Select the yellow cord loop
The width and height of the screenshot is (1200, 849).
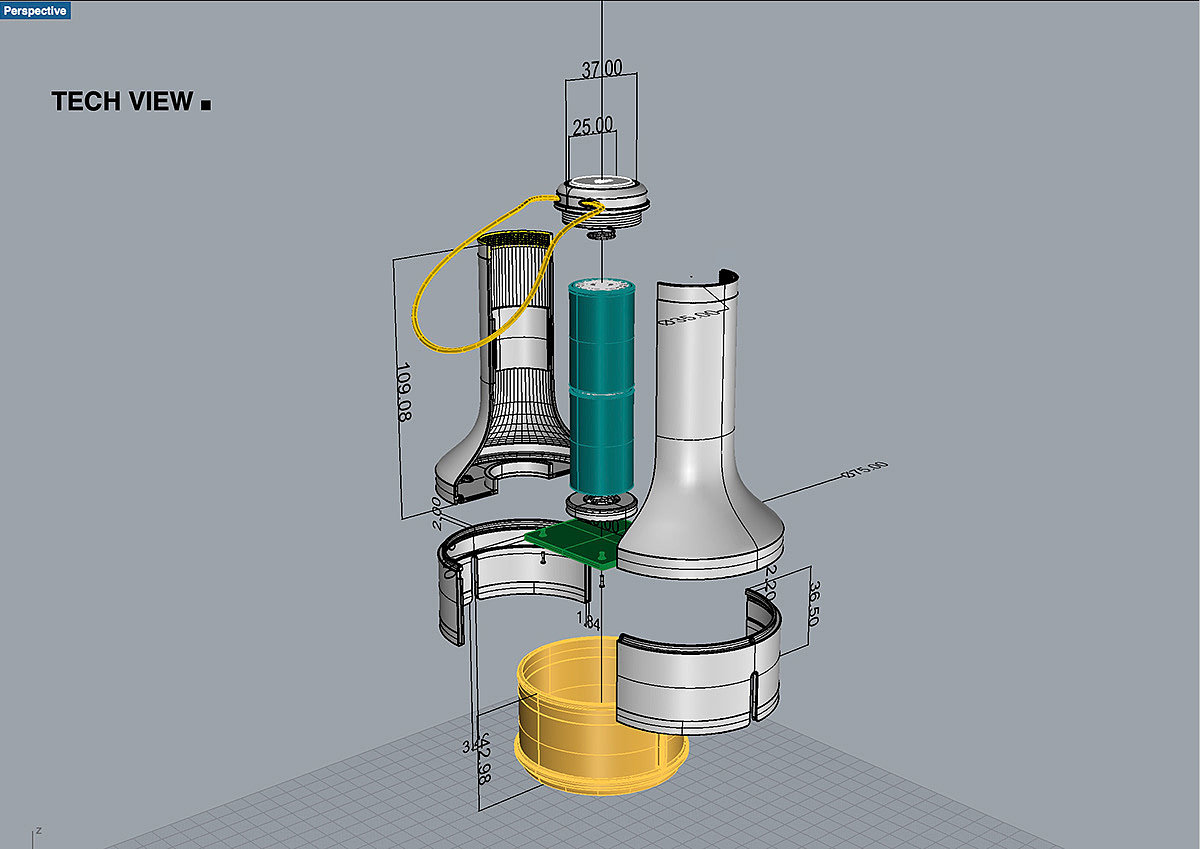click(x=428, y=300)
